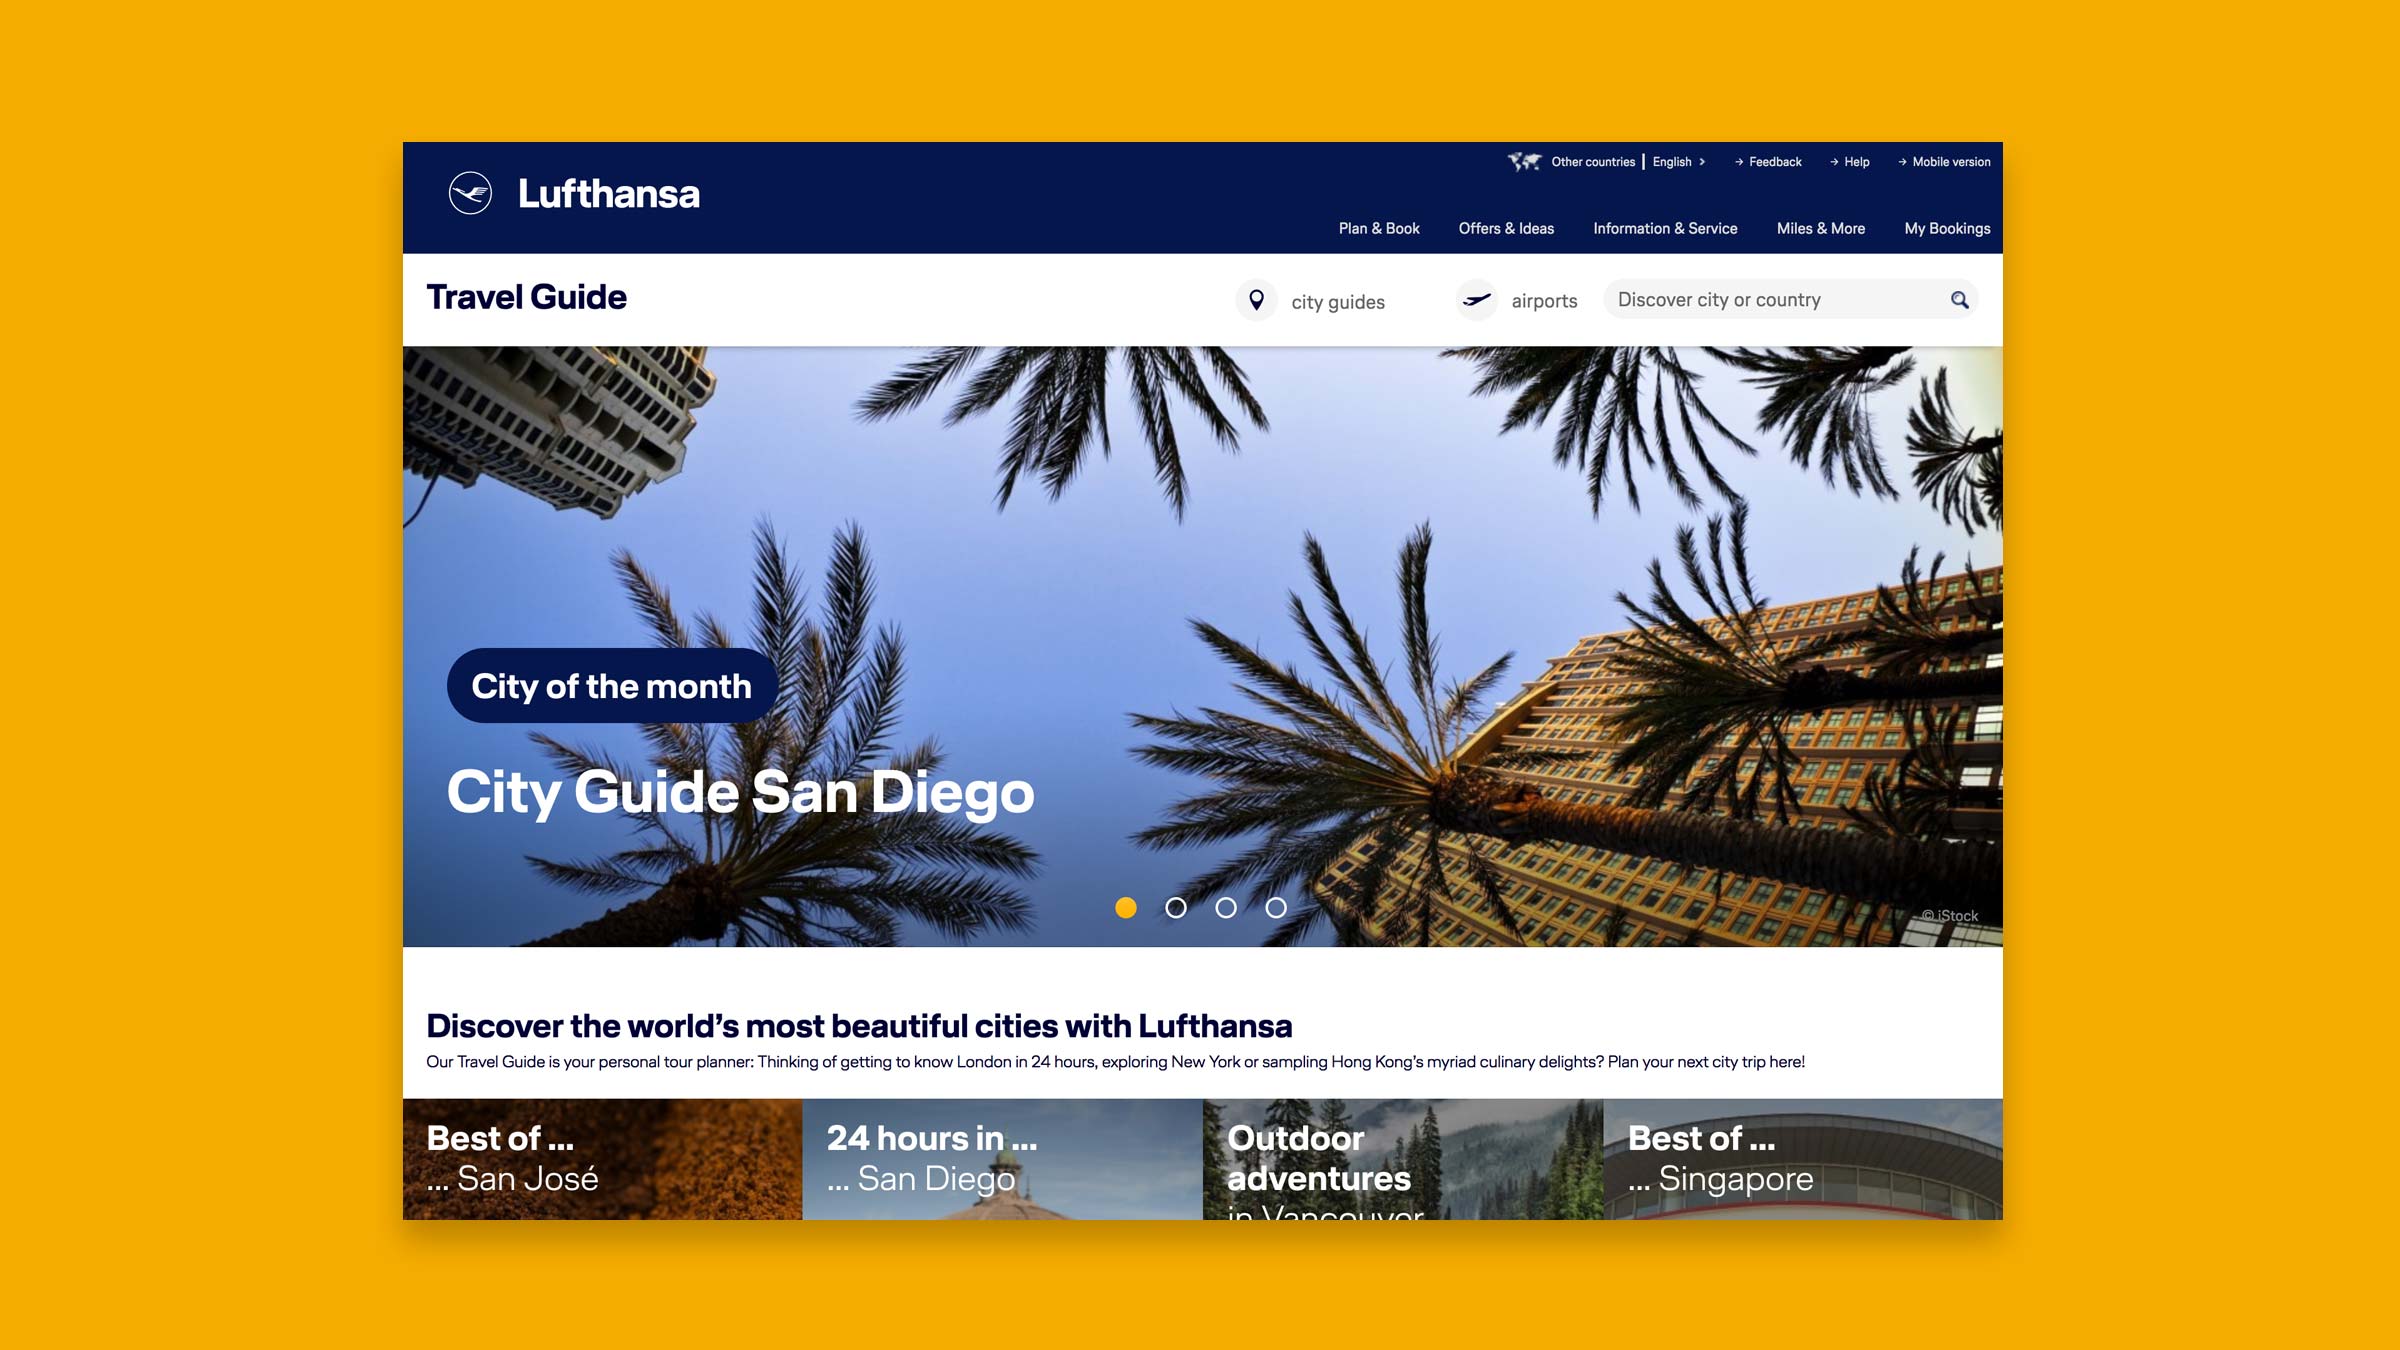
Task: Click the arrow icon before Mobile version
Action: pyautogui.click(x=1902, y=162)
